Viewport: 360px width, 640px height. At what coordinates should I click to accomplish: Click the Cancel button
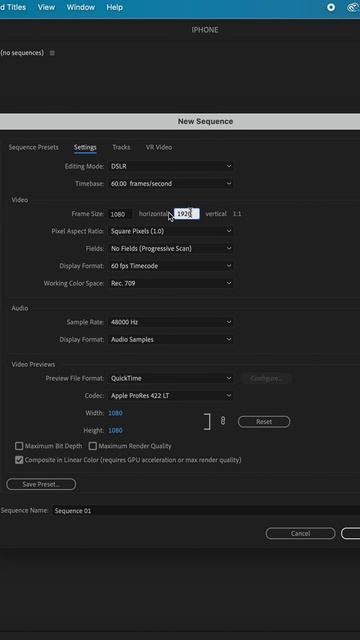(x=300, y=533)
